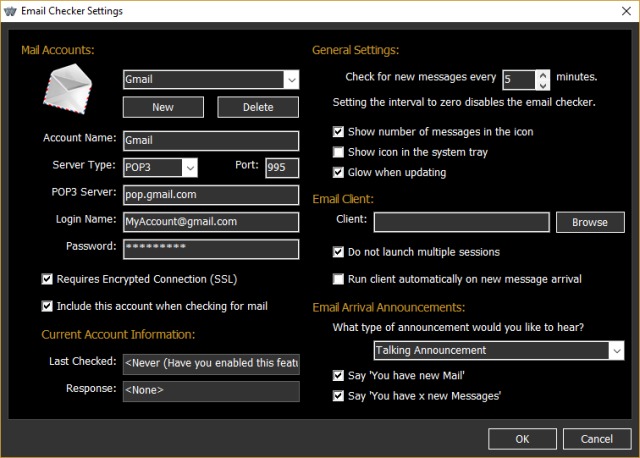This screenshot has width=640, height=458.
Task: Open the Talking Announcement type dropdown
Action: [616, 351]
